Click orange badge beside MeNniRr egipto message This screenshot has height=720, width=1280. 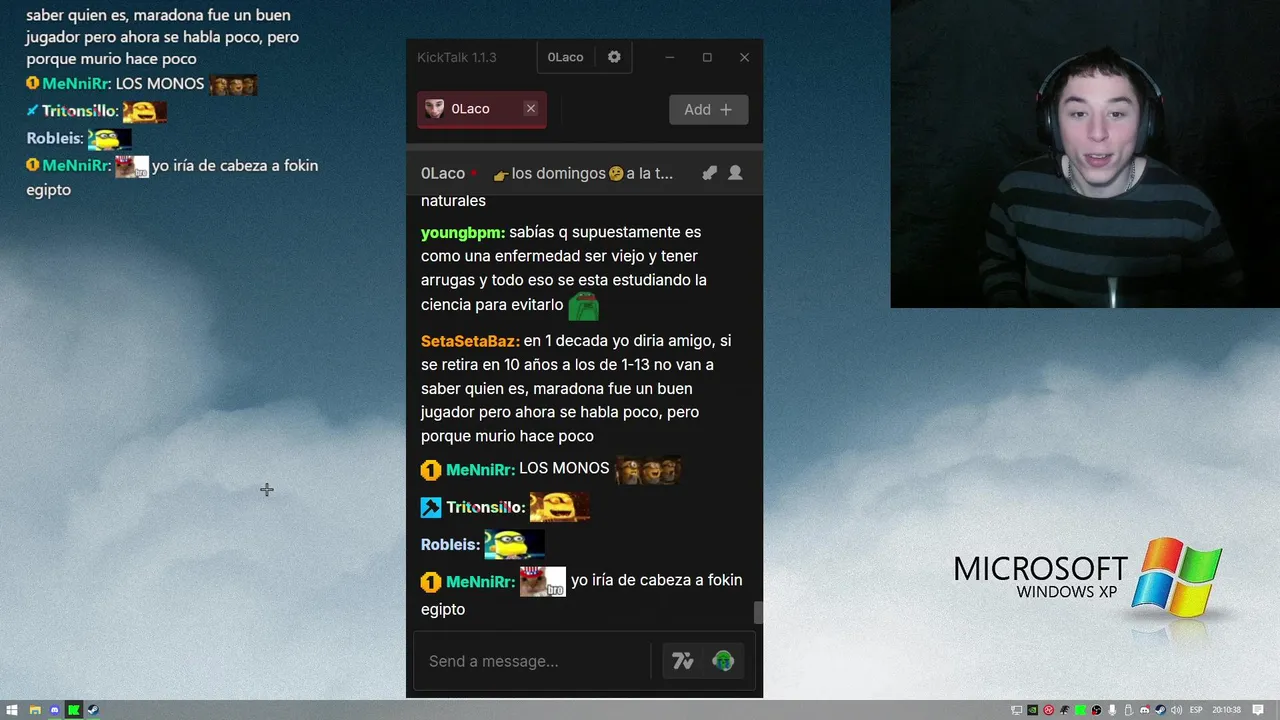[x=431, y=582]
